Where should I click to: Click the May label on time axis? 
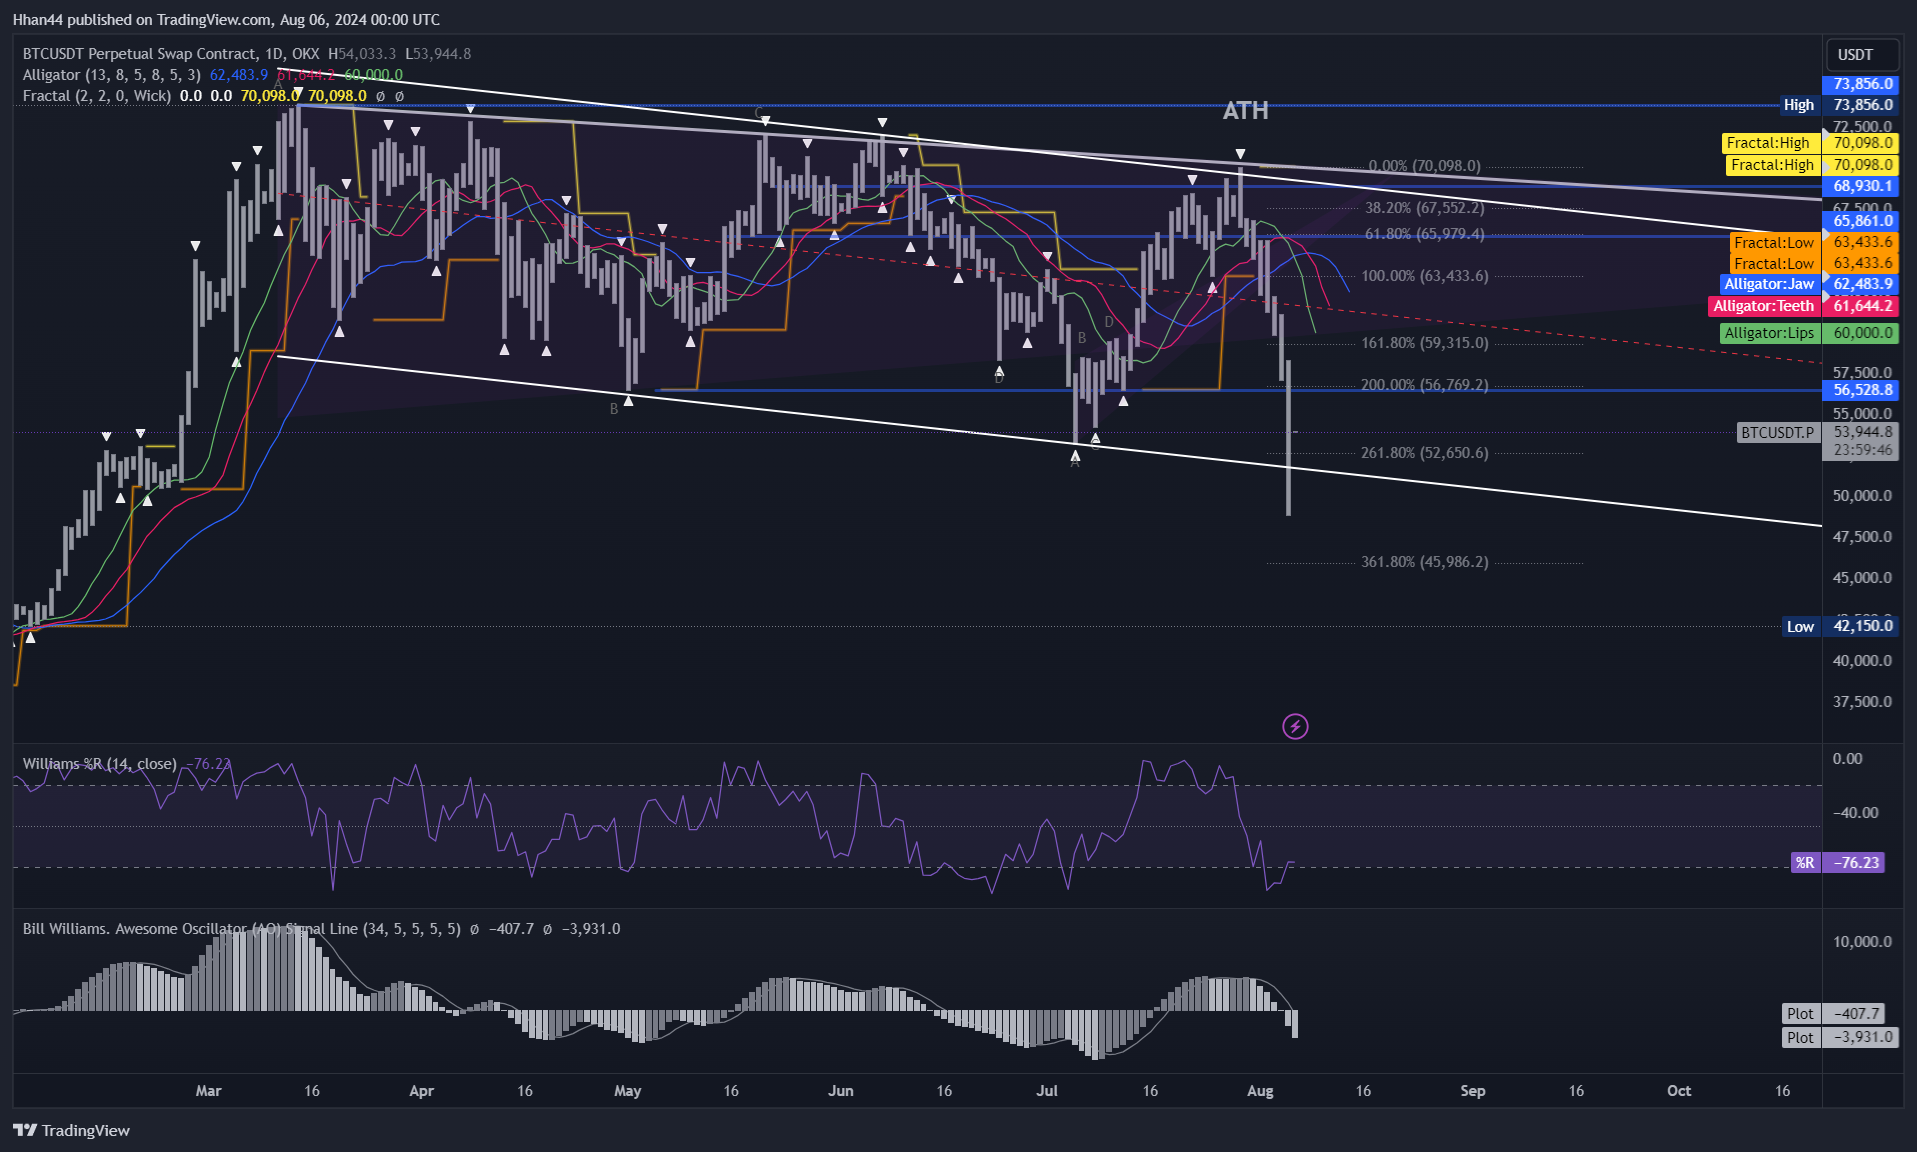click(628, 1091)
